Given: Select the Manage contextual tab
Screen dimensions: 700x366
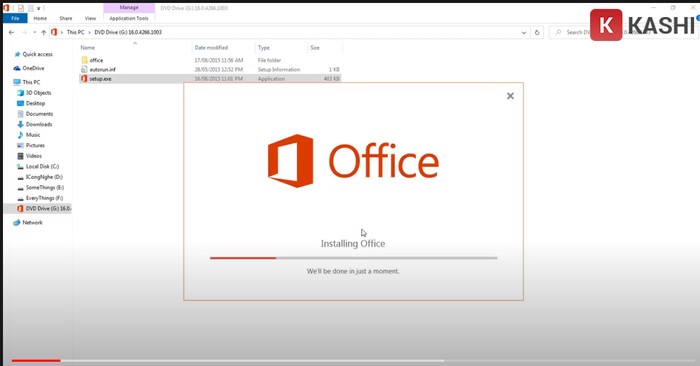Looking at the screenshot, I should 129,8.
